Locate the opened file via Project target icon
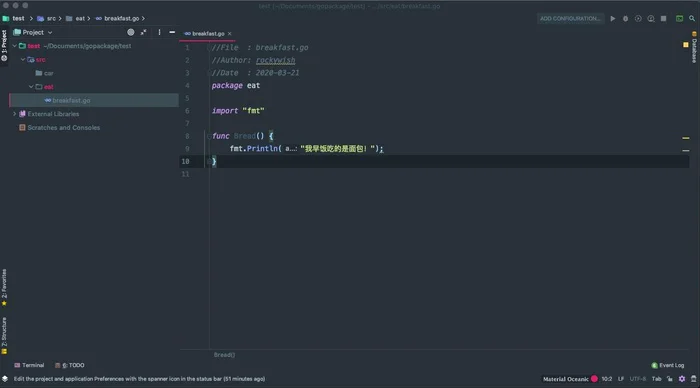700x388 pixels. coord(131,32)
